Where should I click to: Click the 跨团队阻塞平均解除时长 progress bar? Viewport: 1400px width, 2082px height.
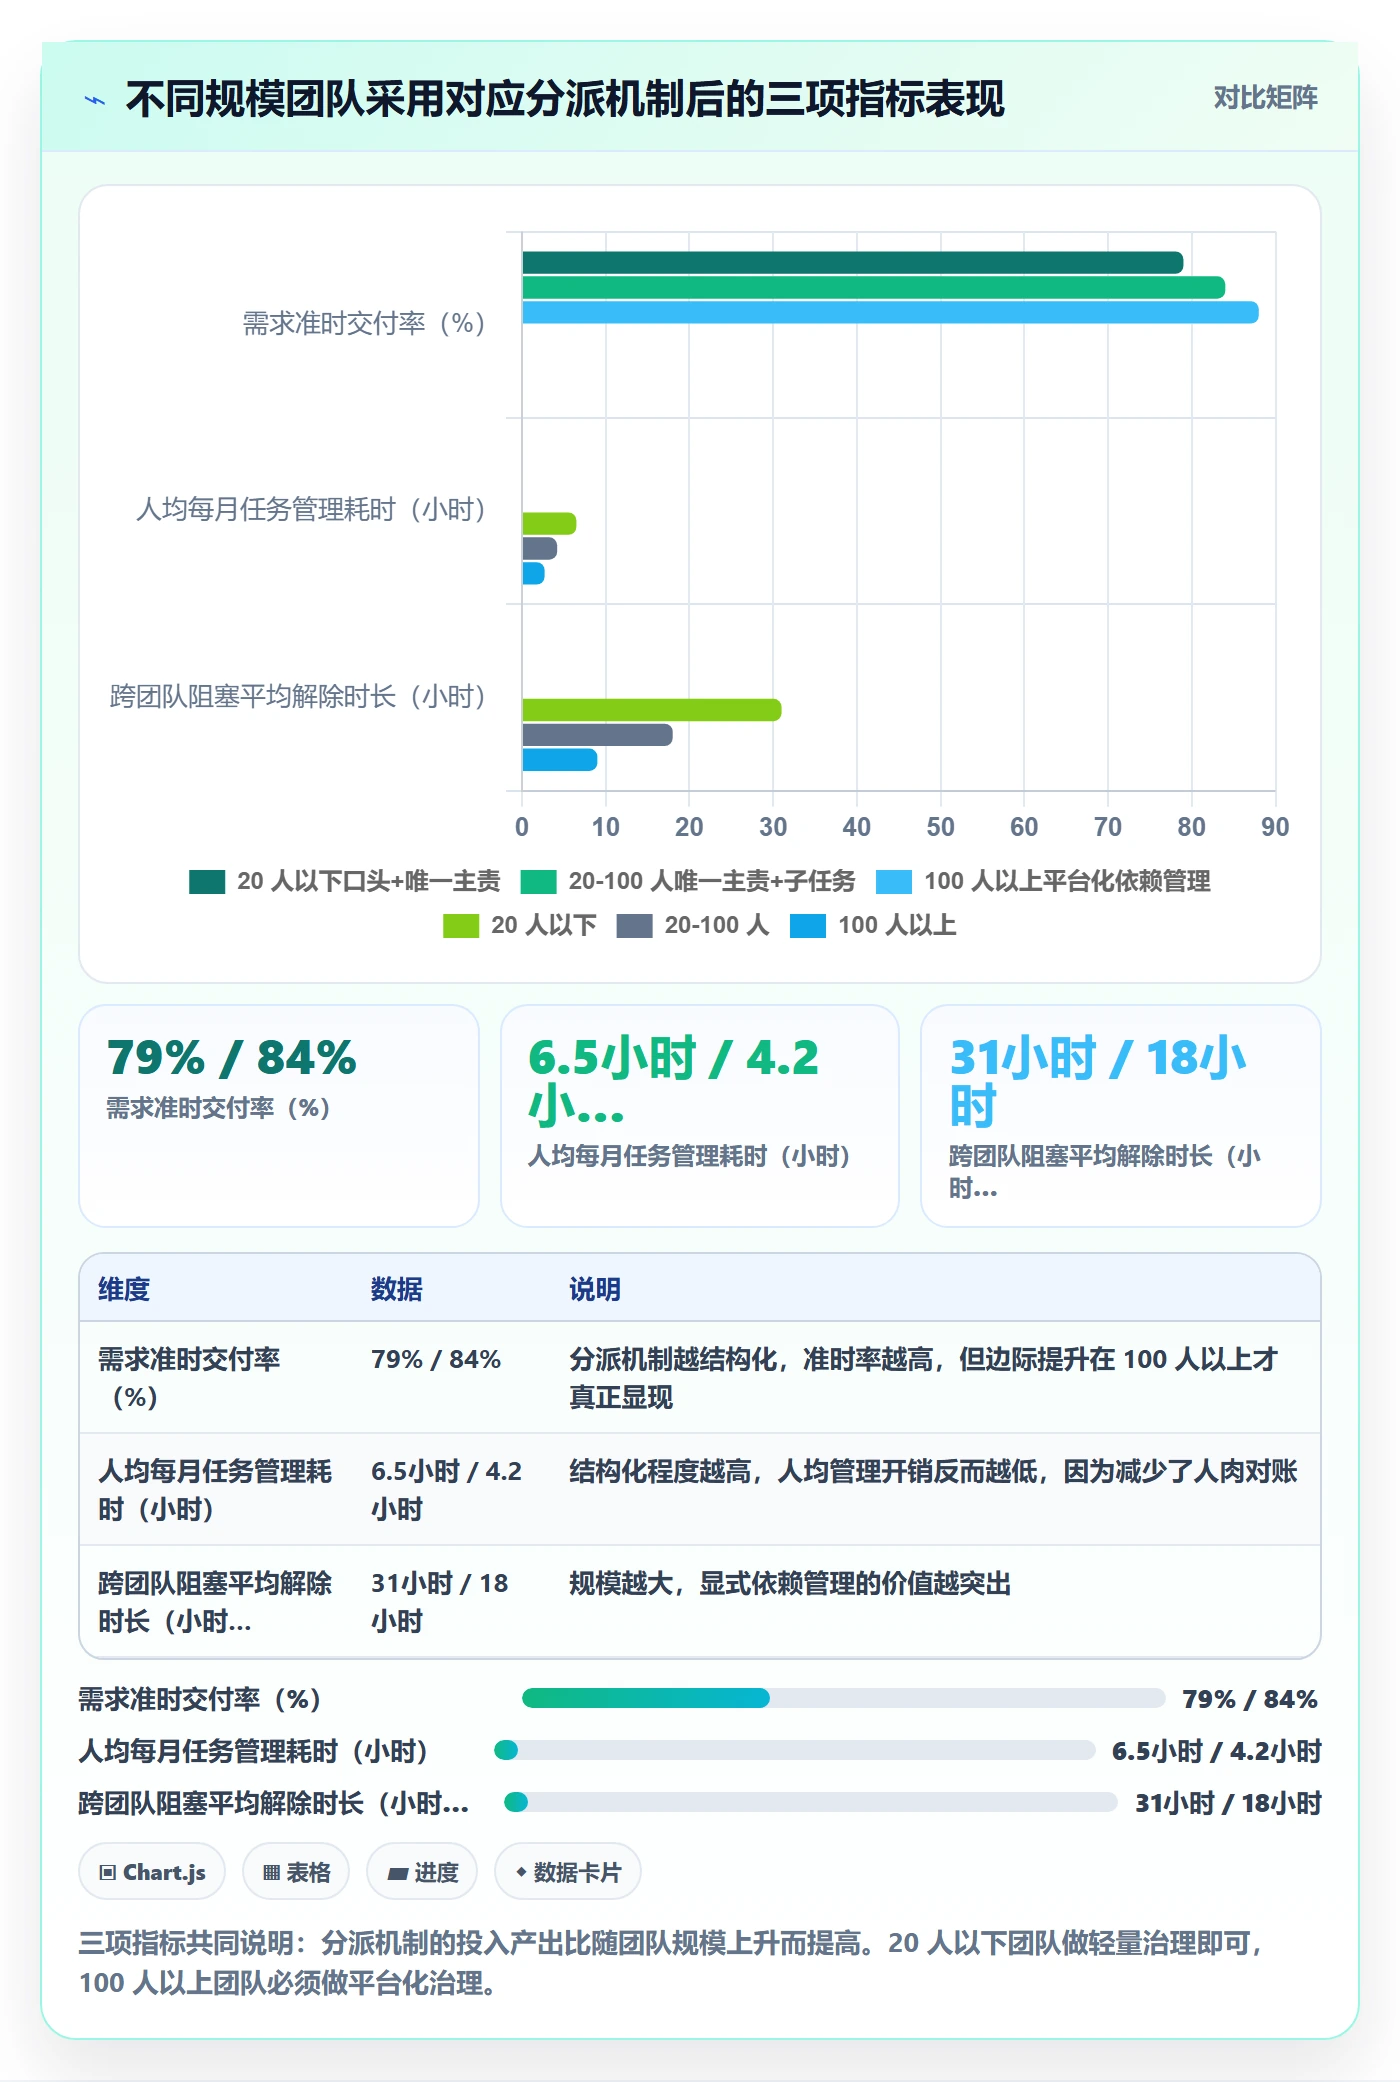pos(811,1802)
